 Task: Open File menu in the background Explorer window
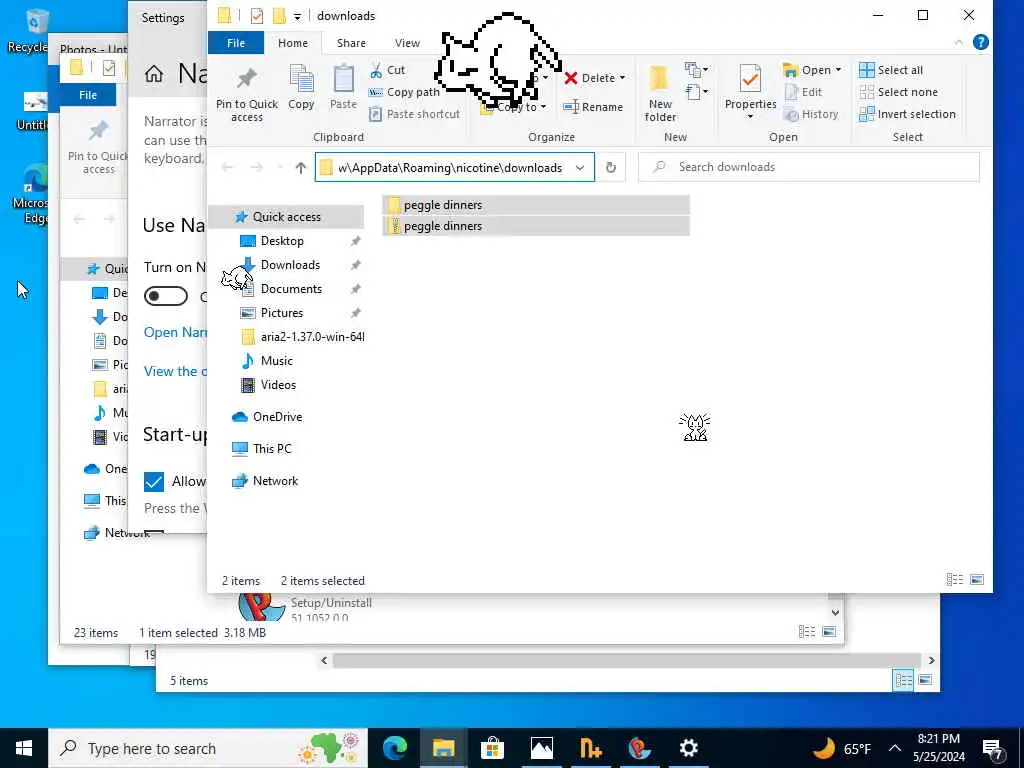(x=88, y=95)
